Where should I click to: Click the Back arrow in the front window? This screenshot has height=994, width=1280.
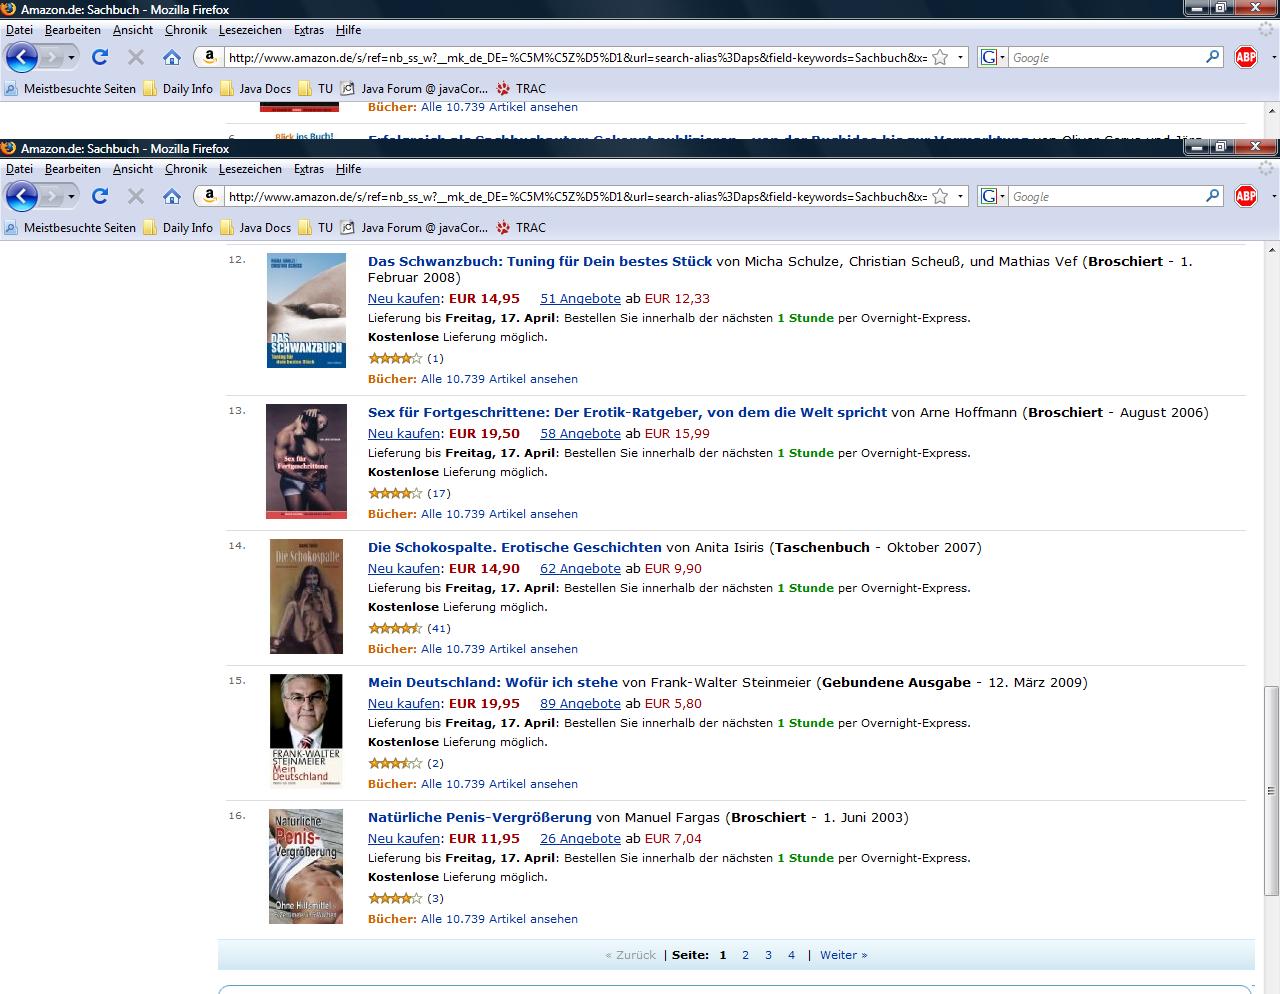tap(21, 196)
